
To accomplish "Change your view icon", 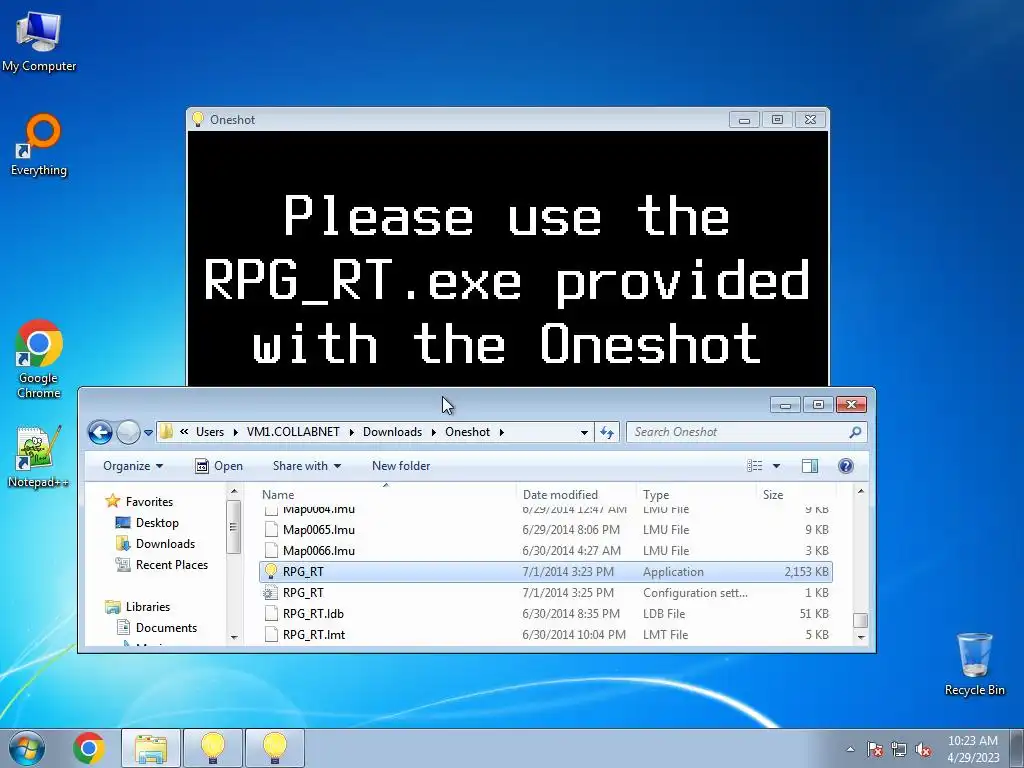I will coord(755,466).
